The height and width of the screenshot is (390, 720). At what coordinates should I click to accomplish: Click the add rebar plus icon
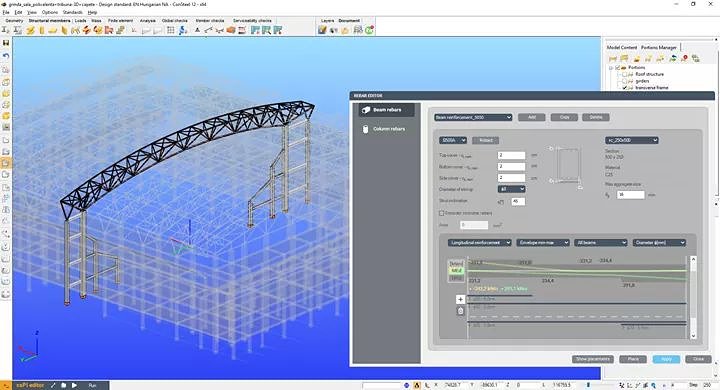pyautogui.click(x=461, y=300)
